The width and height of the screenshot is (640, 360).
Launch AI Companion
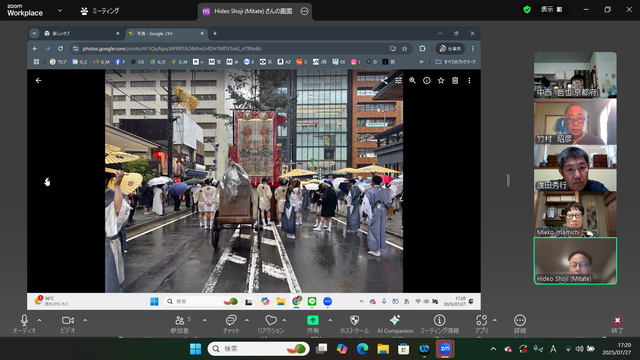point(395,324)
